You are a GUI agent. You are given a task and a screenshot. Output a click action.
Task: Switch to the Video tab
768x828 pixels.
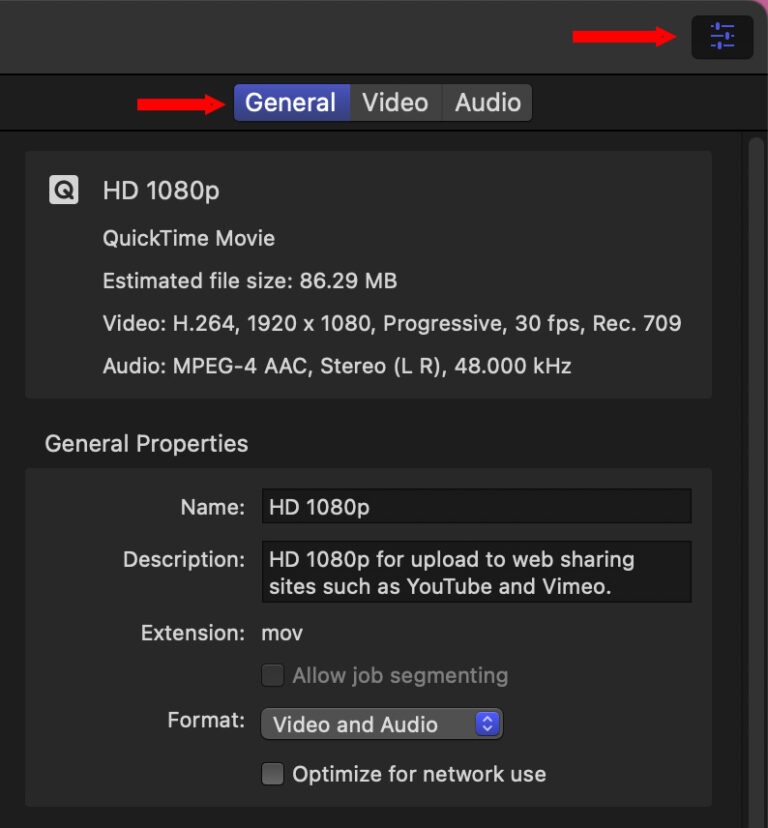click(396, 102)
